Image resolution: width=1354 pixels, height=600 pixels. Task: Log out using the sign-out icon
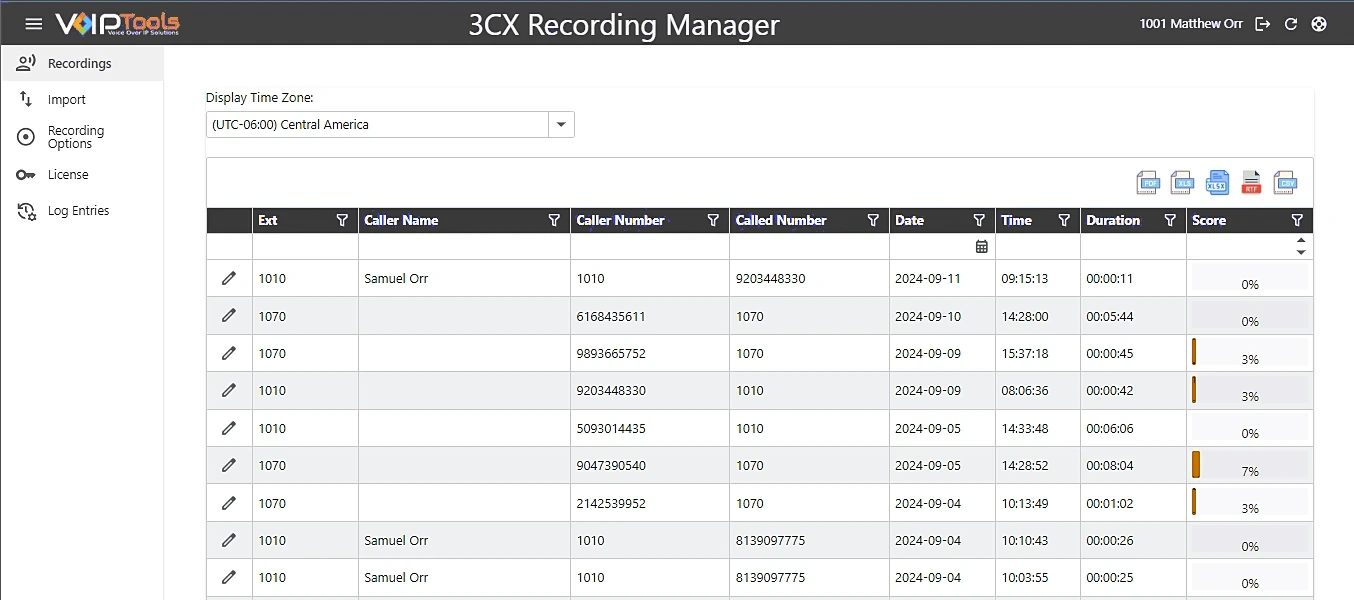(1263, 24)
